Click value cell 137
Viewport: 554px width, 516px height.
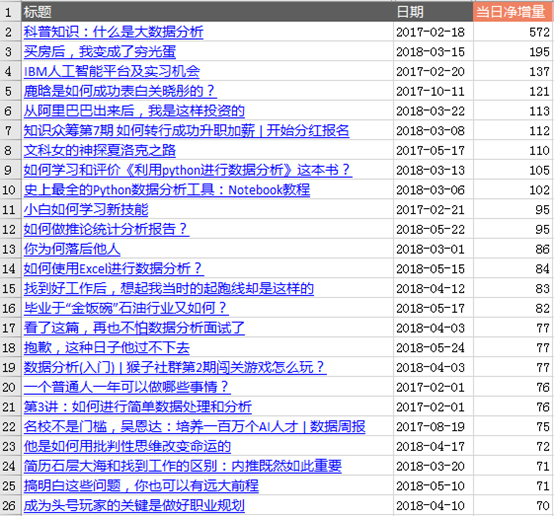pos(513,72)
